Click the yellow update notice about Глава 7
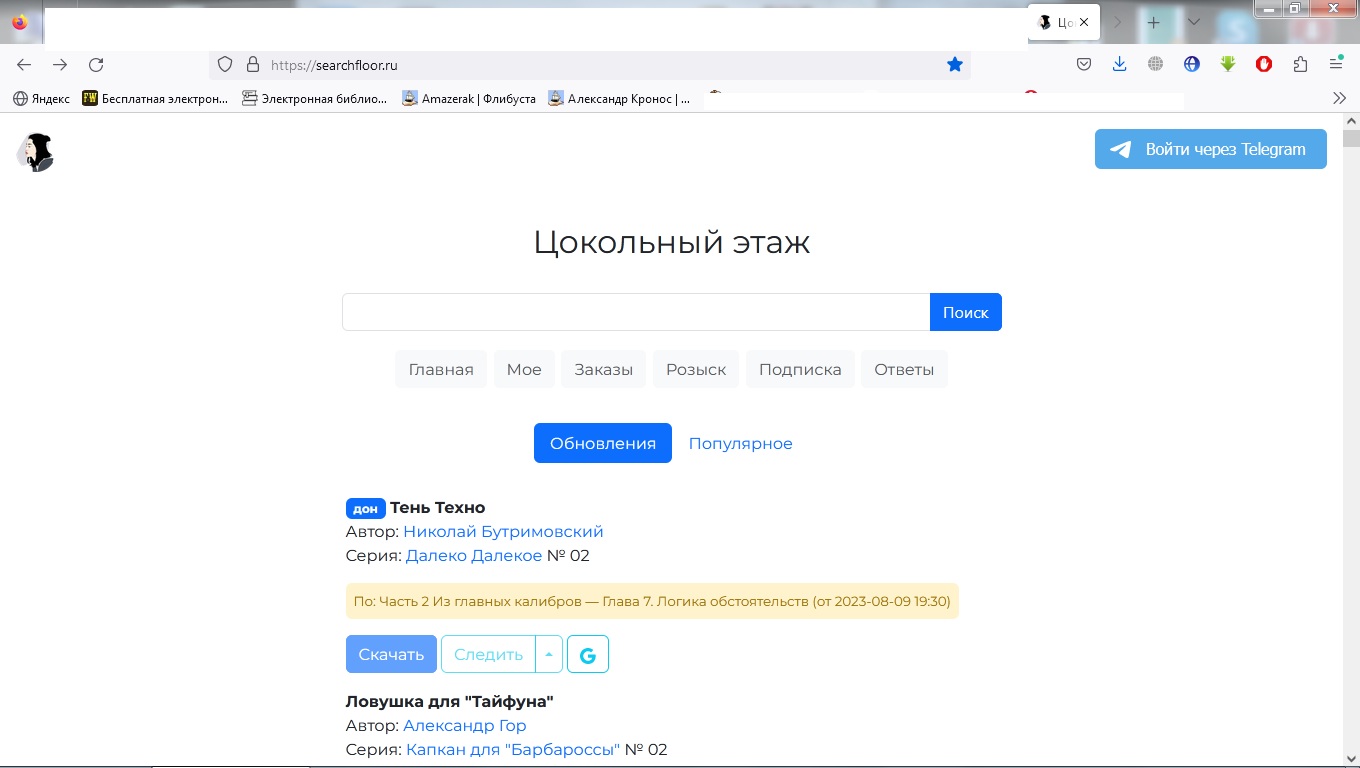 click(652, 601)
